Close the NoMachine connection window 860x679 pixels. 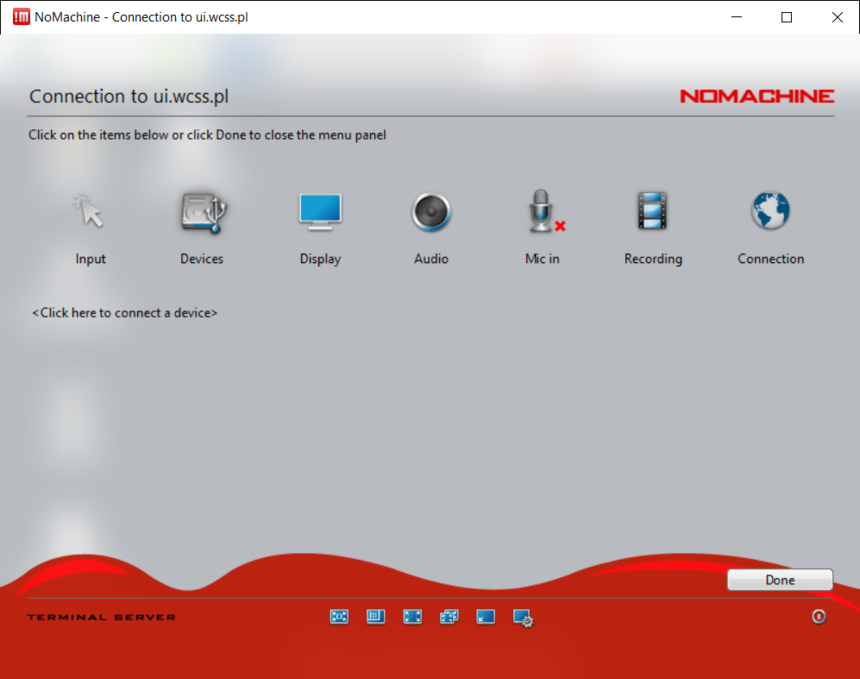[x=837, y=17]
